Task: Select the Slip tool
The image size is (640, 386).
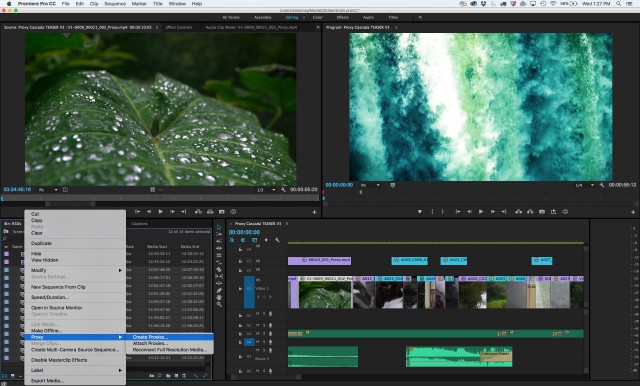Action: pos(219,276)
